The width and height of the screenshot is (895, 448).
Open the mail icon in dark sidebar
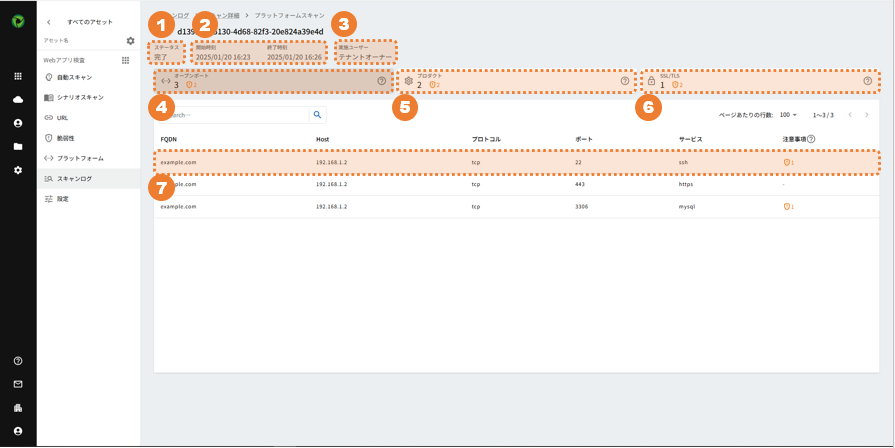click(18, 384)
